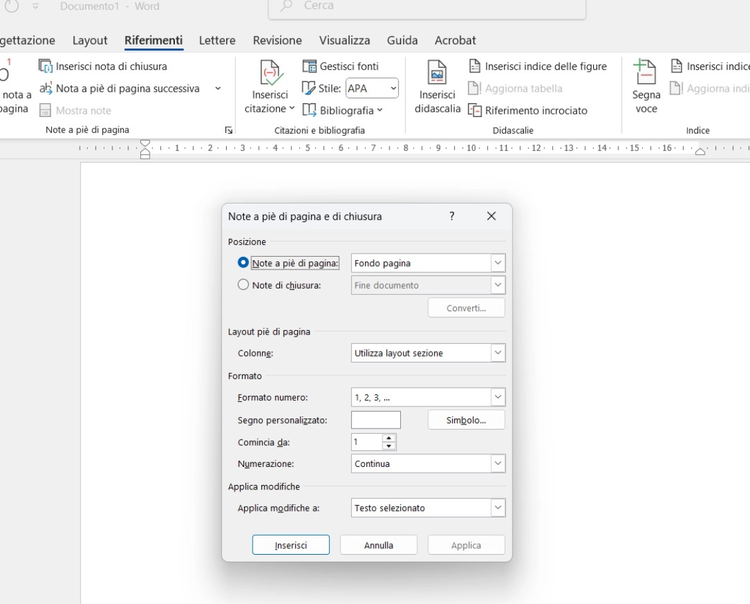This screenshot has width=750, height=604.
Task: Select Note di chiusura radio button
Action: pyautogui.click(x=243, y=285)
